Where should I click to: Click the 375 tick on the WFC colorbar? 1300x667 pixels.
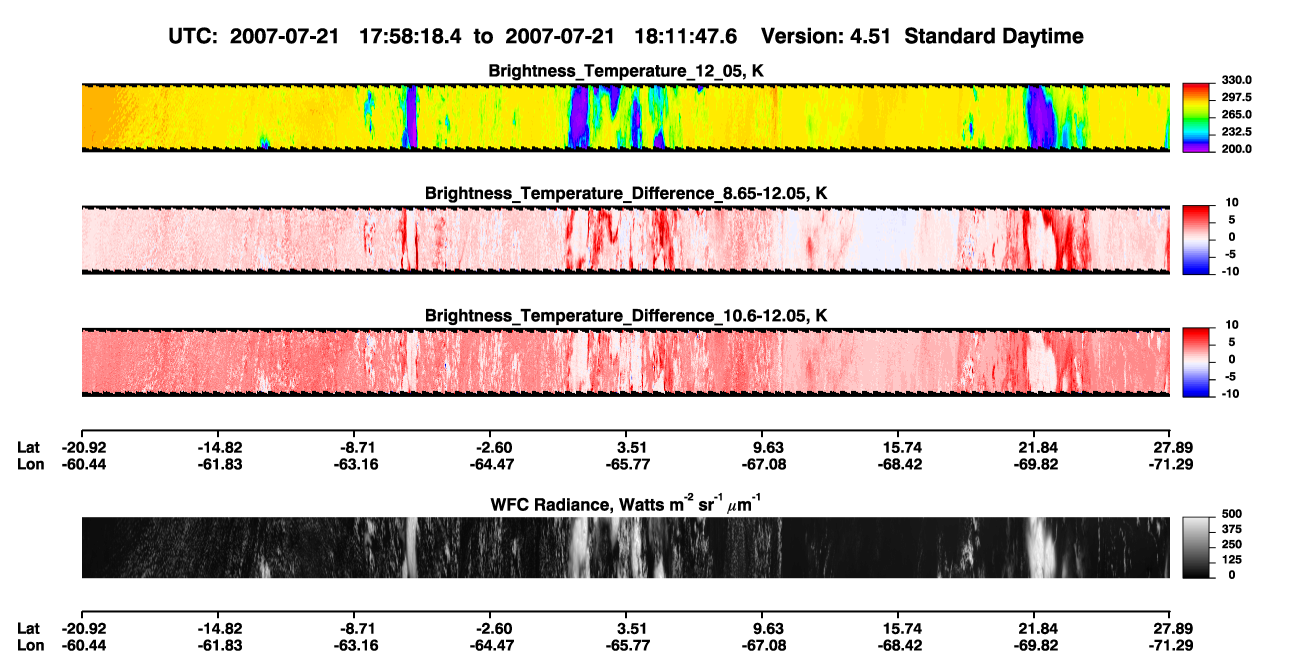[x=1231, y=529]
